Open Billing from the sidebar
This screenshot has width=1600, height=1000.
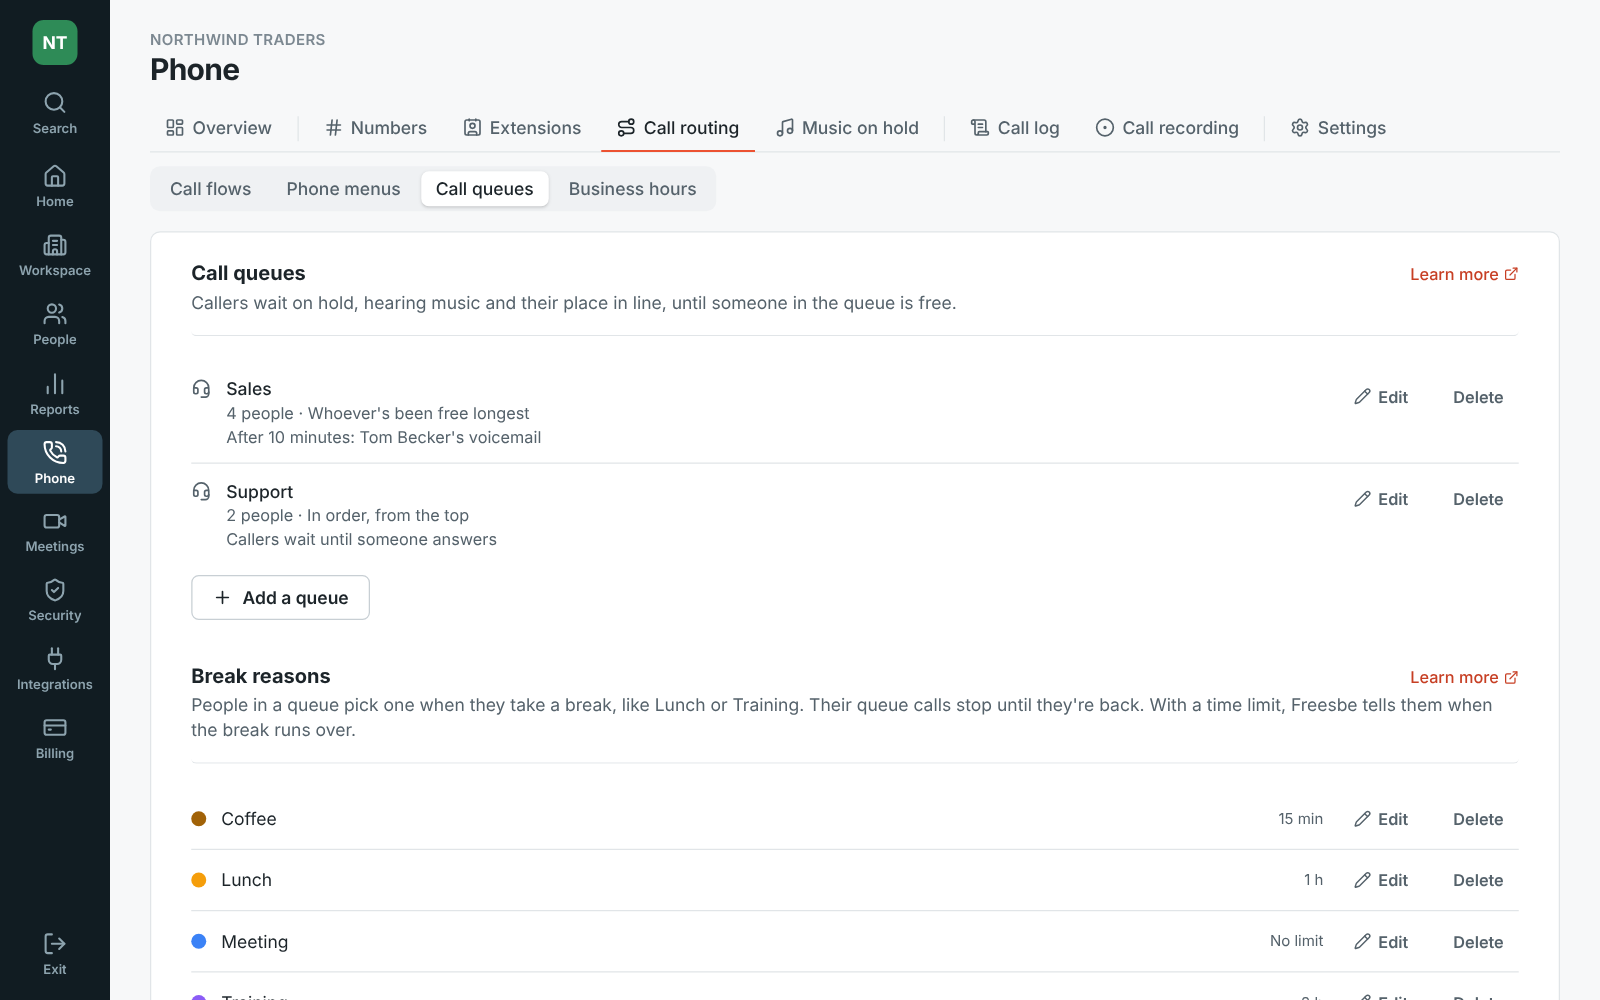pos(55,739)
